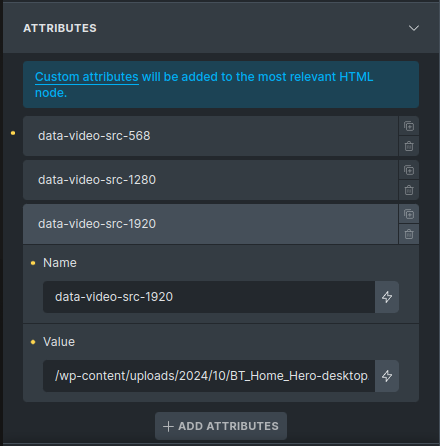The height and width of the screenshot is (446, 440).
Task: Click yellow modified dot beside Value label
Action: (33, 342)
